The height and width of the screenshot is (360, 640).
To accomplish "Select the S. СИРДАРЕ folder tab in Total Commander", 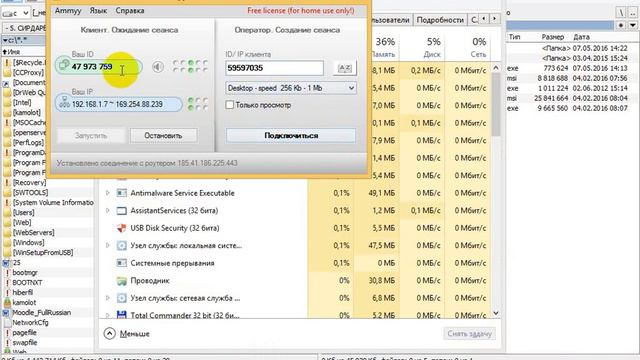I will coord(24,28).
